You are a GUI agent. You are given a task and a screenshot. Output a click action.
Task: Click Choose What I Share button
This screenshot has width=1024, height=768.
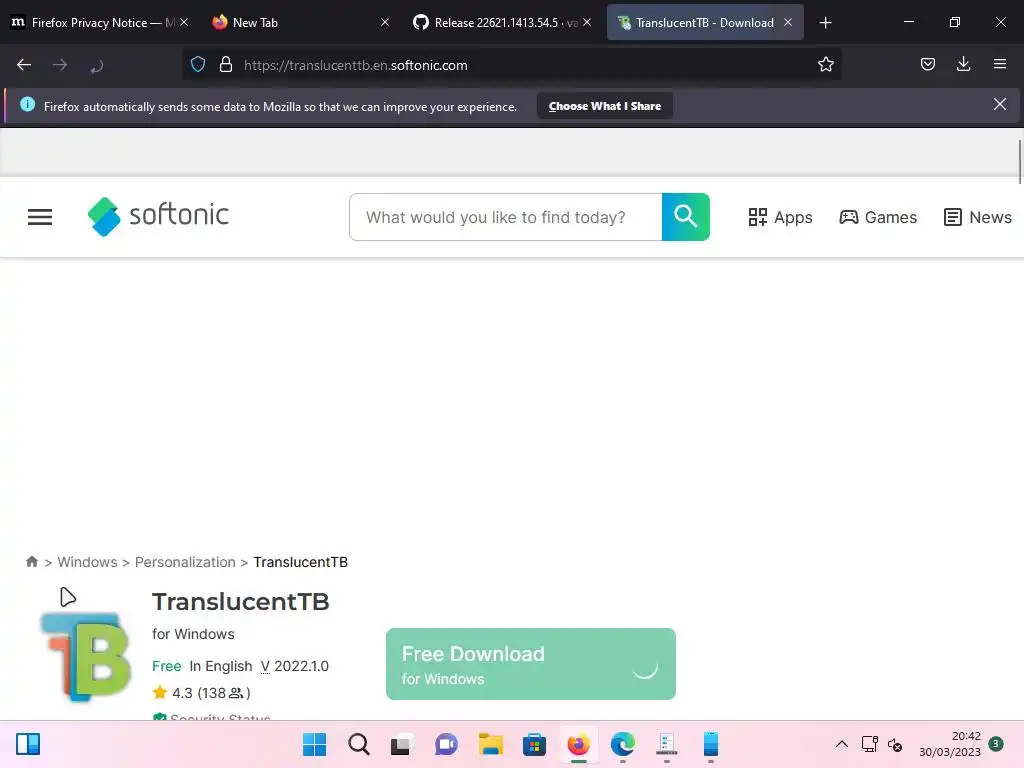[x=605, y=106]
